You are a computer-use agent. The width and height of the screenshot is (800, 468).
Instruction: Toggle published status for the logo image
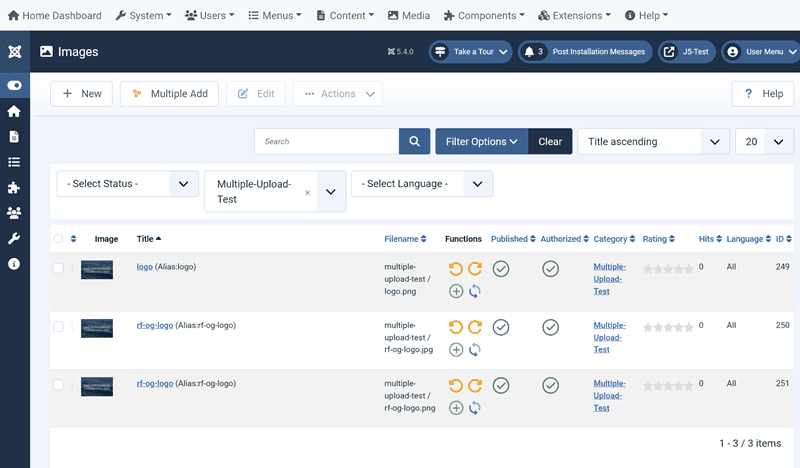(501, 269)
